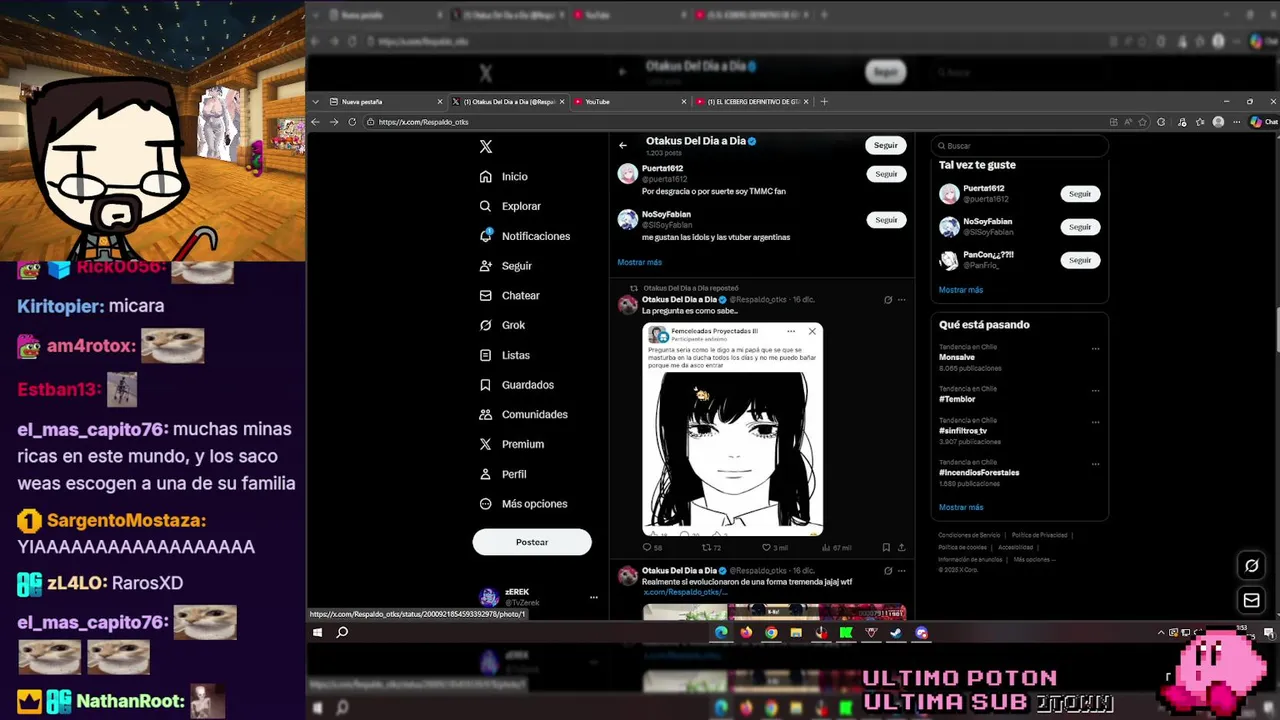This screenshot has width=1280, height=720.
Task: Open Grok icon on 'Realmente si evolucionaron' post
Action: click(x=888, y=571)
